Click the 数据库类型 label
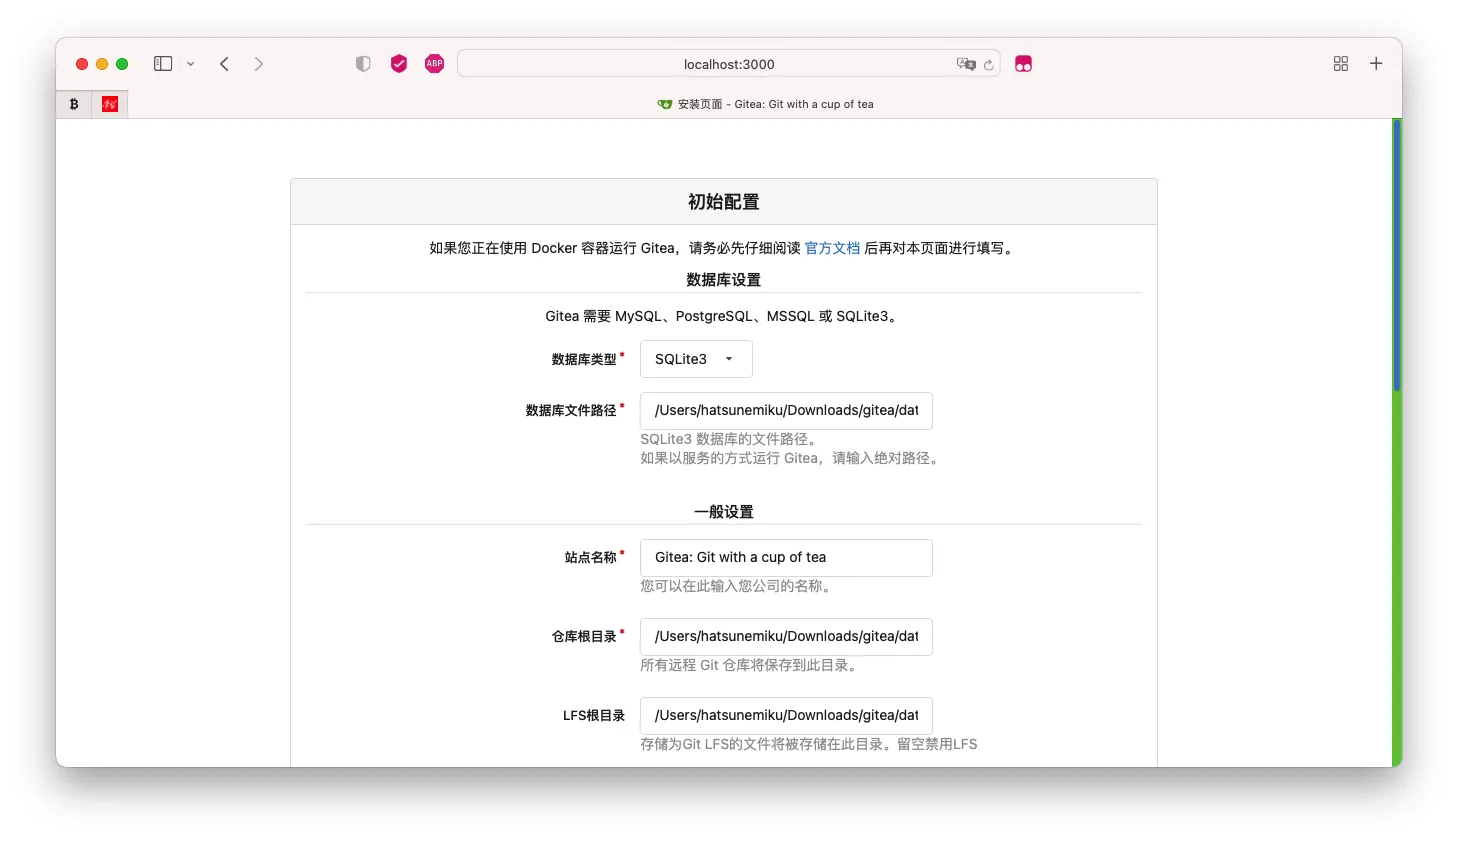 (x=584, y=359)
